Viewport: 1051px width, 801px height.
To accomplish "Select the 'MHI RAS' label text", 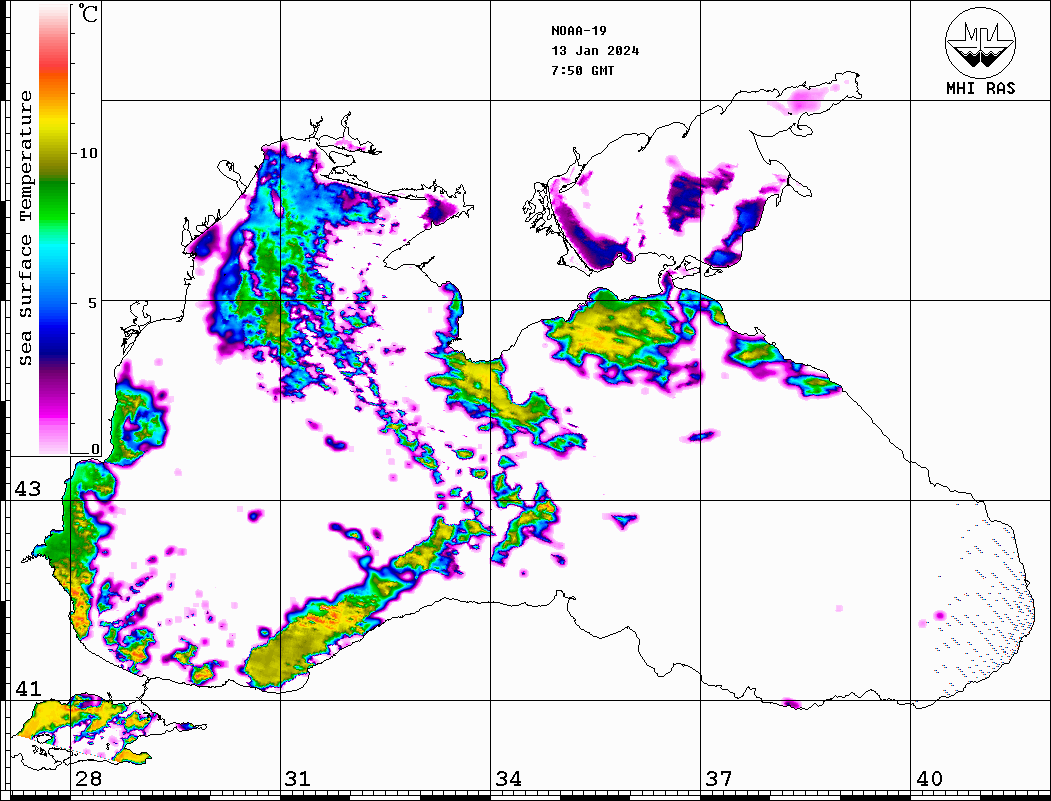I will [x=980, y=88].
